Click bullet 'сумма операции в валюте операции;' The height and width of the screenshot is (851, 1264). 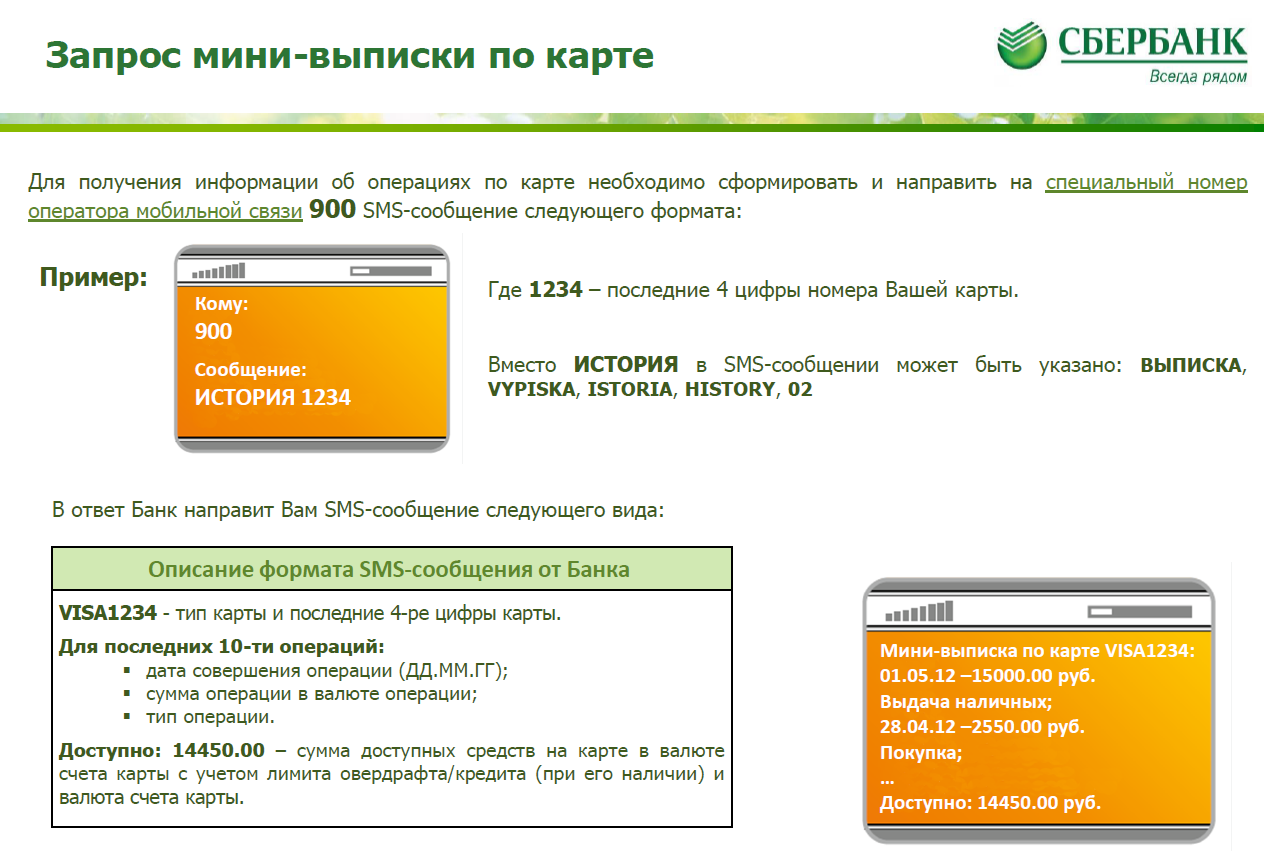click(311, 694)
